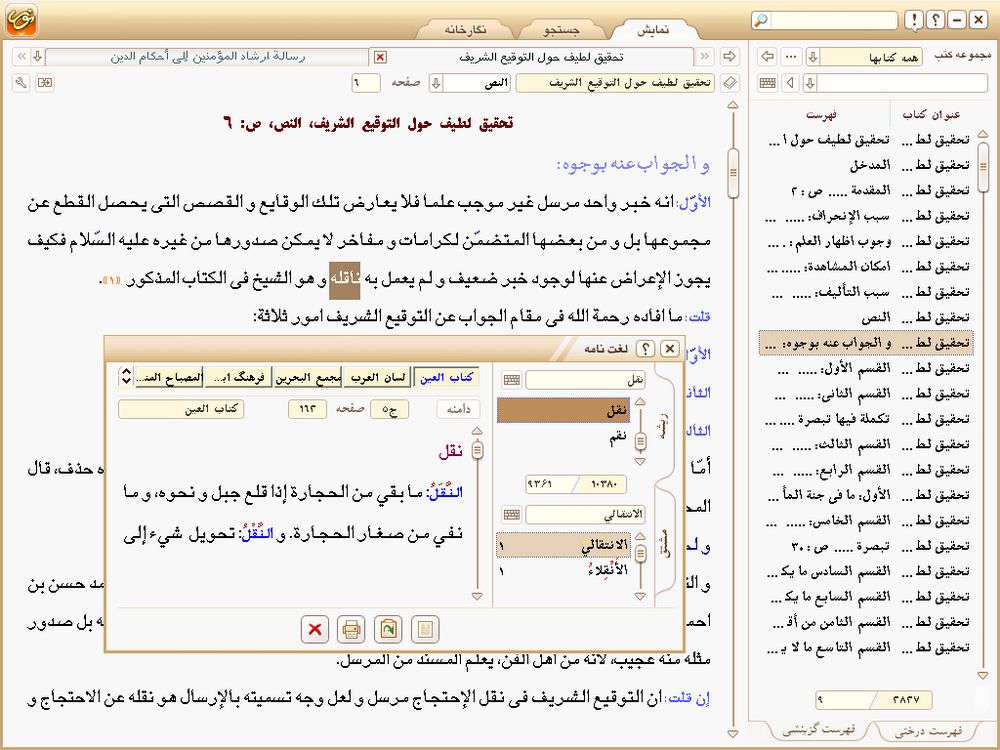Select نقم entry in root list
1000x750 pixels.
click(x=564, y=437)
